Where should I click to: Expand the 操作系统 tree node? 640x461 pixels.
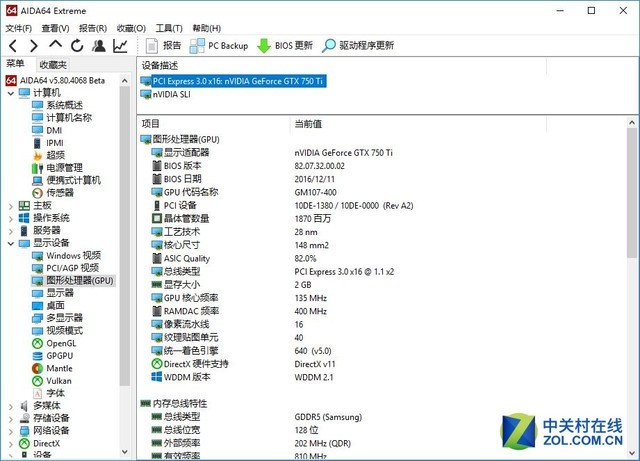11,218
